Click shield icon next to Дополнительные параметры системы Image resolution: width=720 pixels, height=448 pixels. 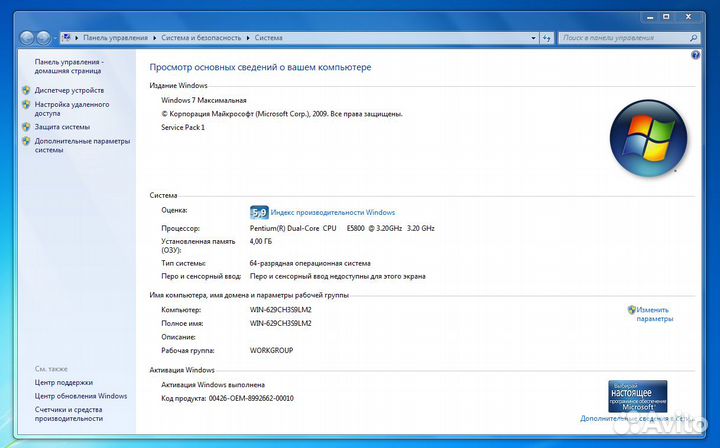(x=26, y=141)
